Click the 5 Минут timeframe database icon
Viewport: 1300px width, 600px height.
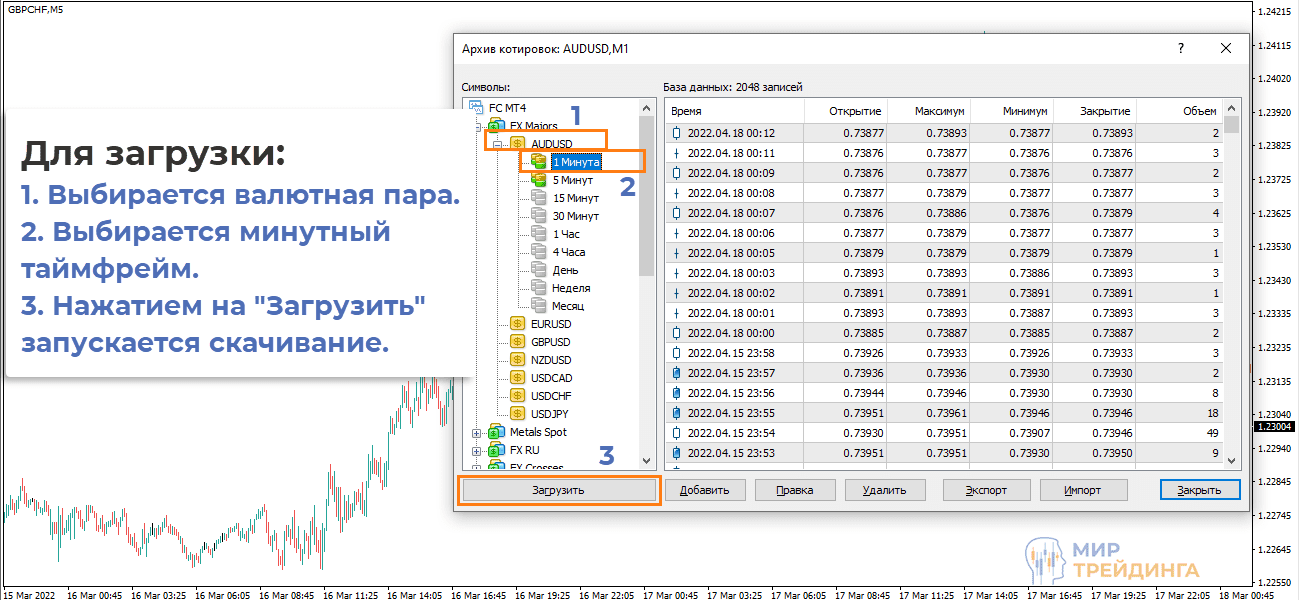(x=539, y=180)
